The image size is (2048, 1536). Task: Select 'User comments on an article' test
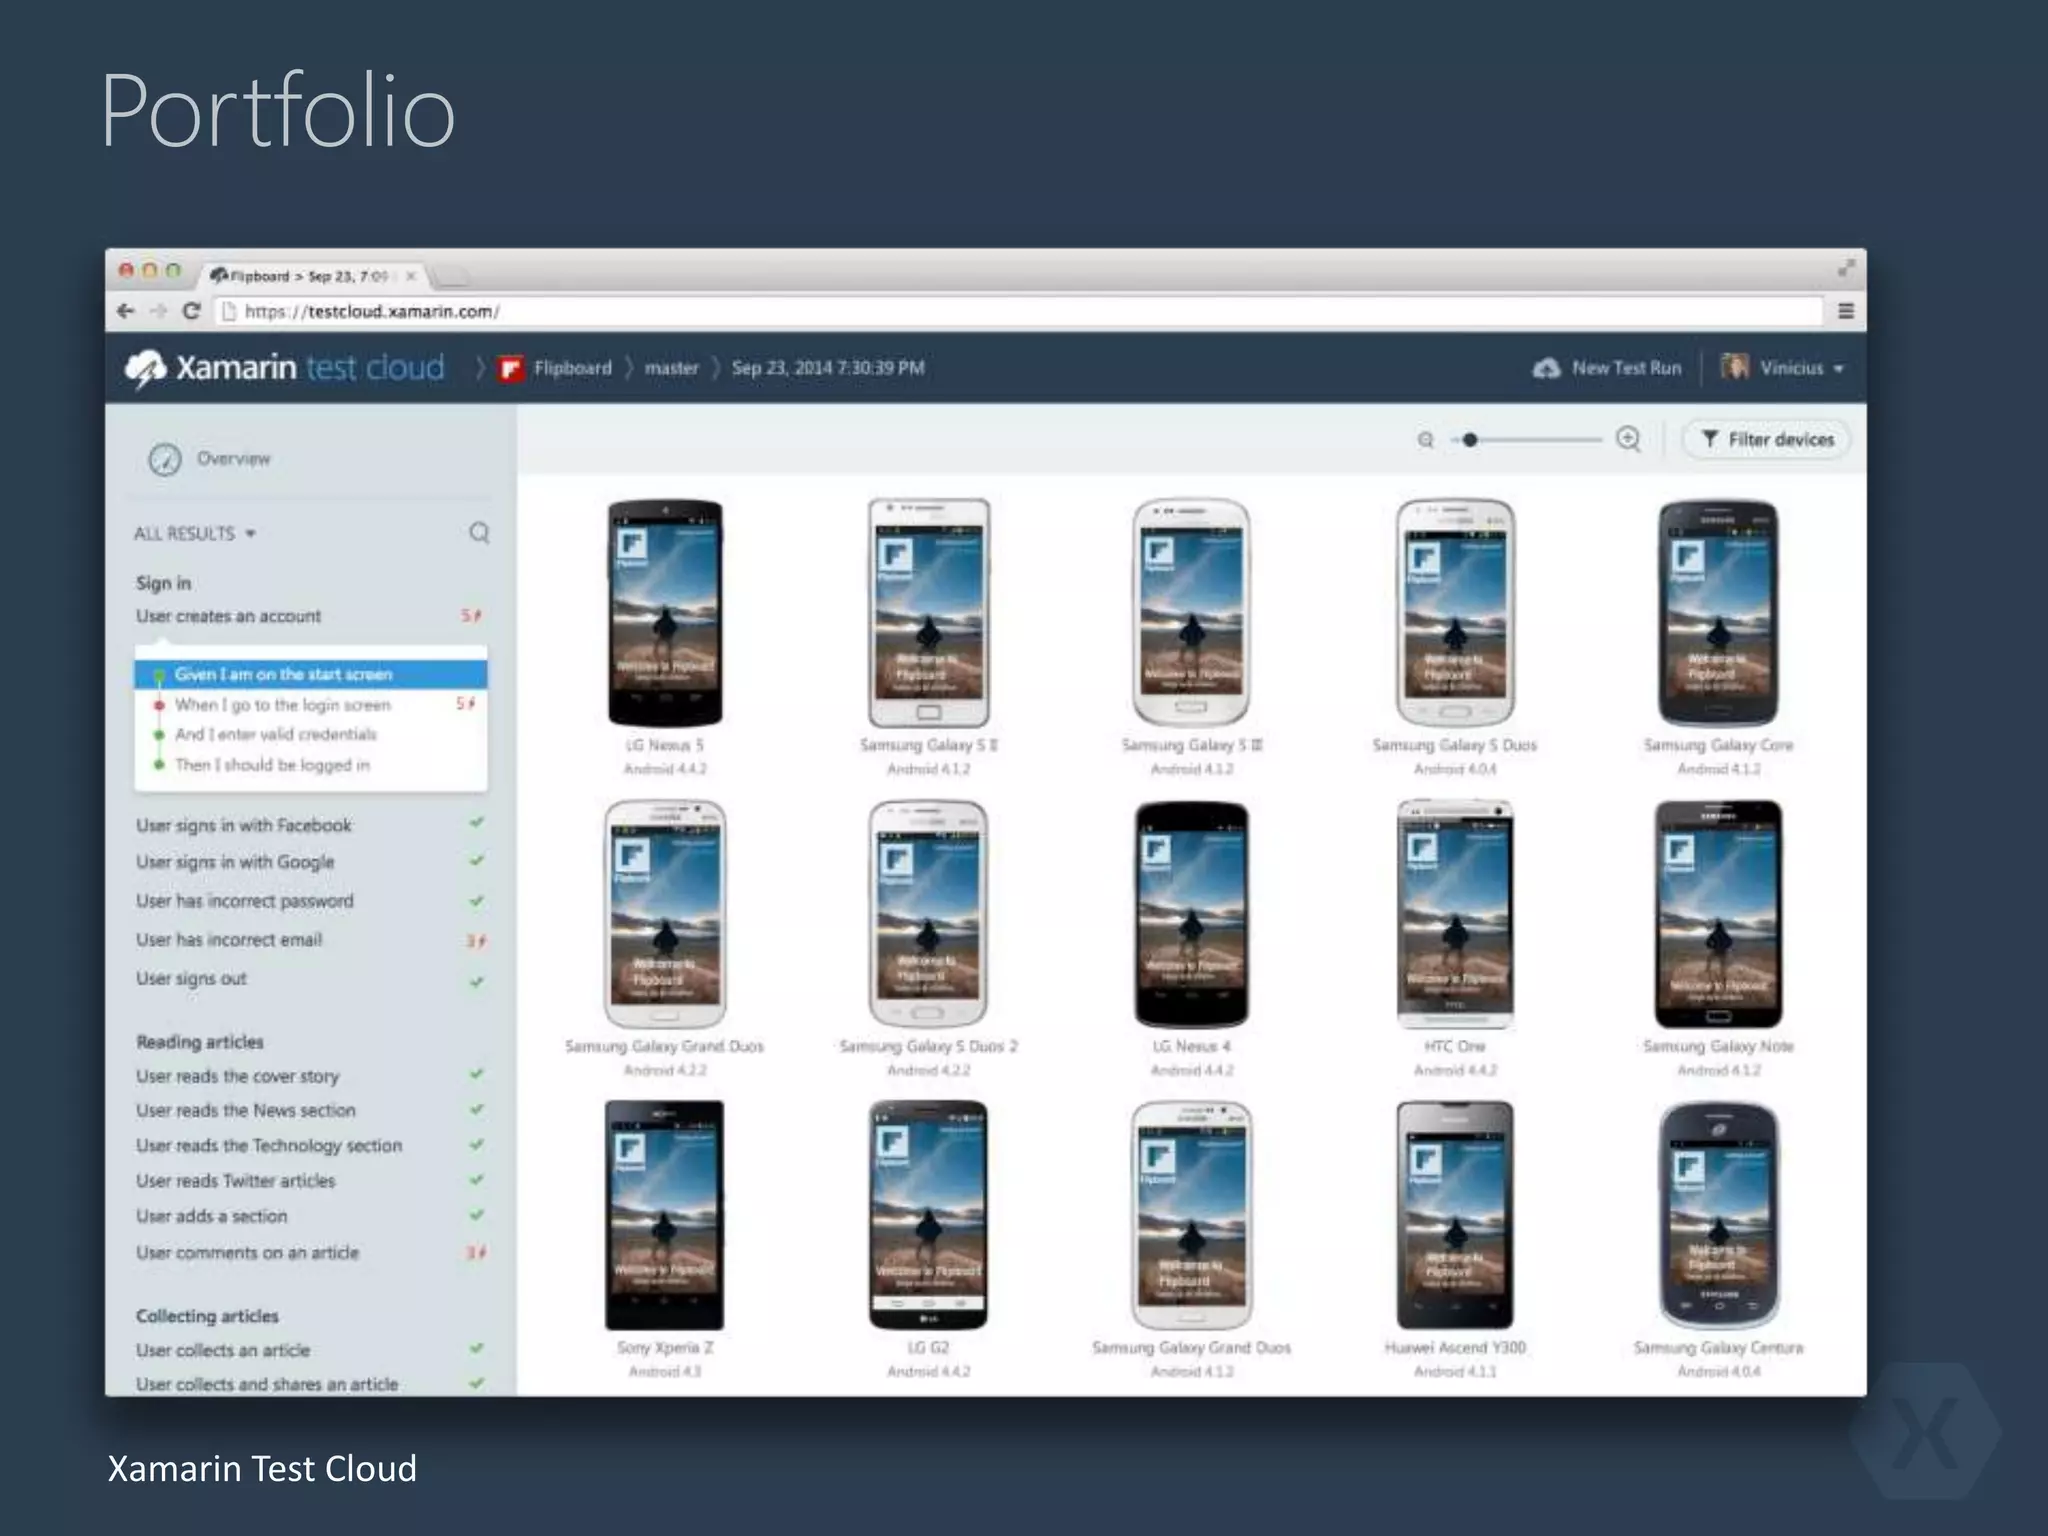pos(310,1253)
